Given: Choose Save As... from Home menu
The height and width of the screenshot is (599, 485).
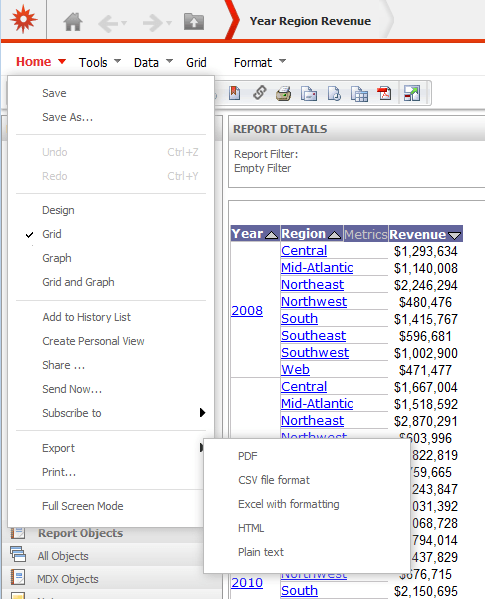Looking at the screenshot, I should click(68, 117).
